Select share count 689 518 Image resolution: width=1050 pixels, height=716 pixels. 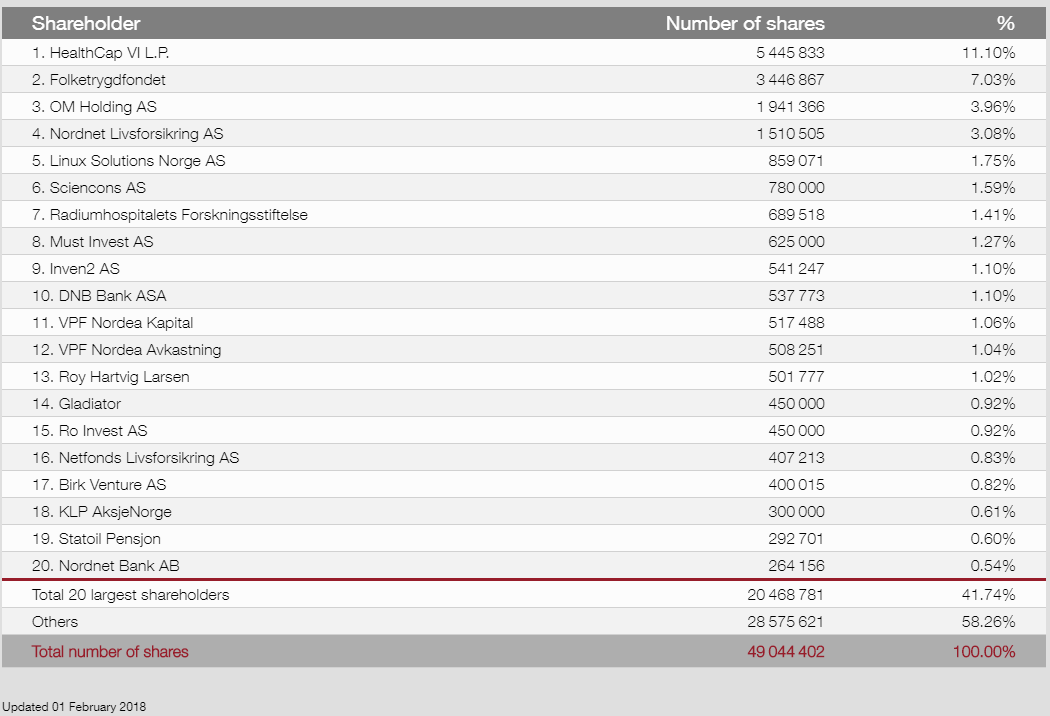coord(796,215)
